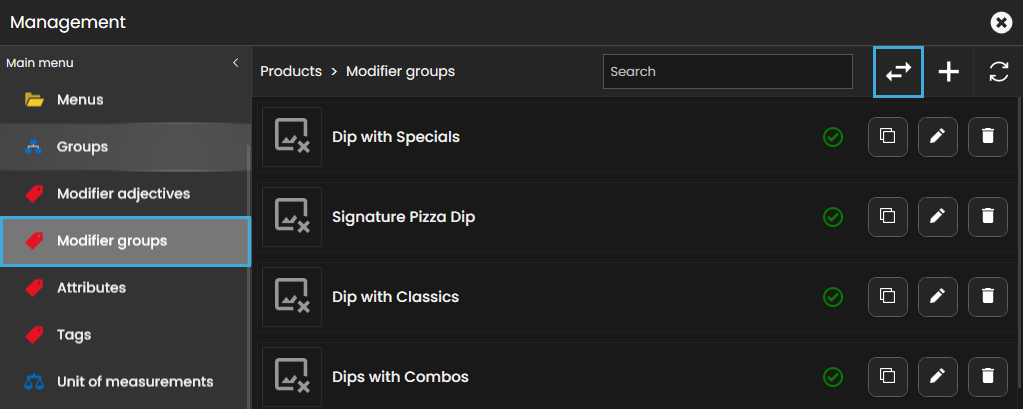The image size is (1023, 409).
Task: Refresh the modifier groups list
Action: click(998, 72)
